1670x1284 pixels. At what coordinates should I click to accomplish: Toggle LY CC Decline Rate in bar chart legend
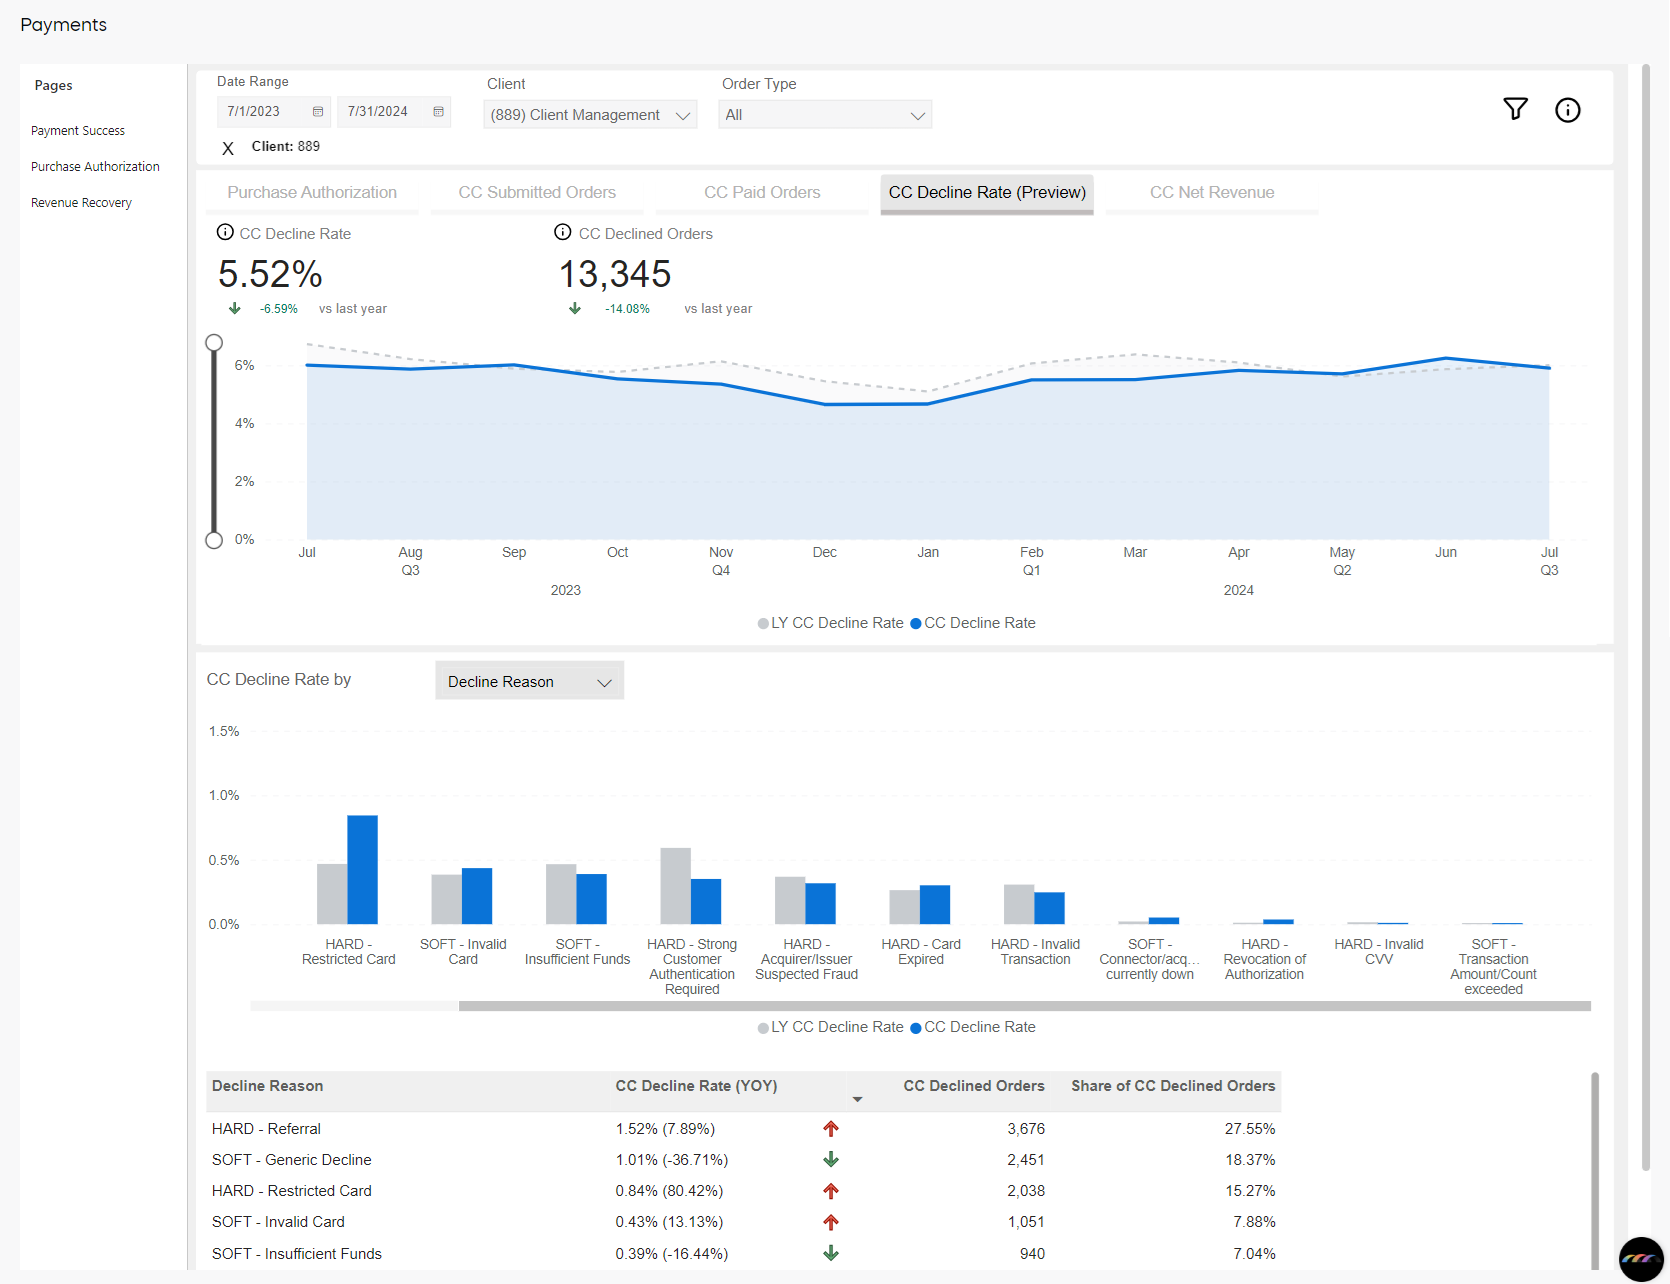(831, 1027)
